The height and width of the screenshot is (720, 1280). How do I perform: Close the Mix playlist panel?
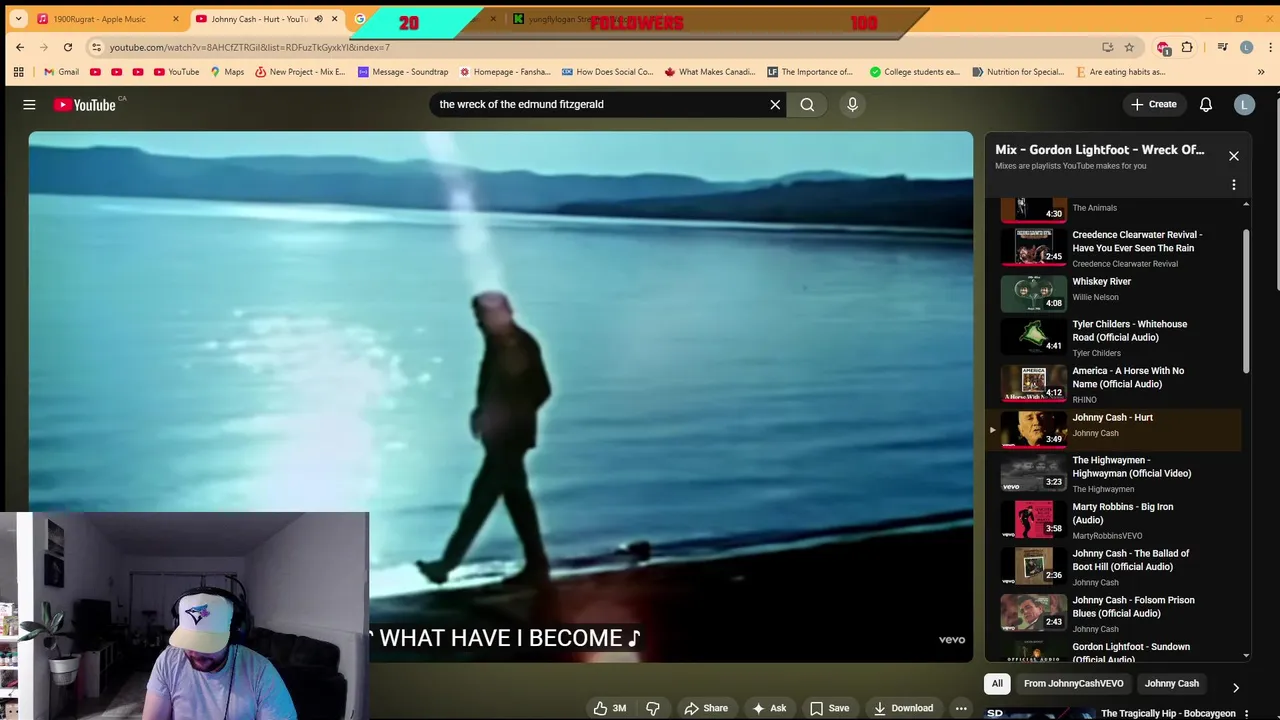coord(1234,156)
